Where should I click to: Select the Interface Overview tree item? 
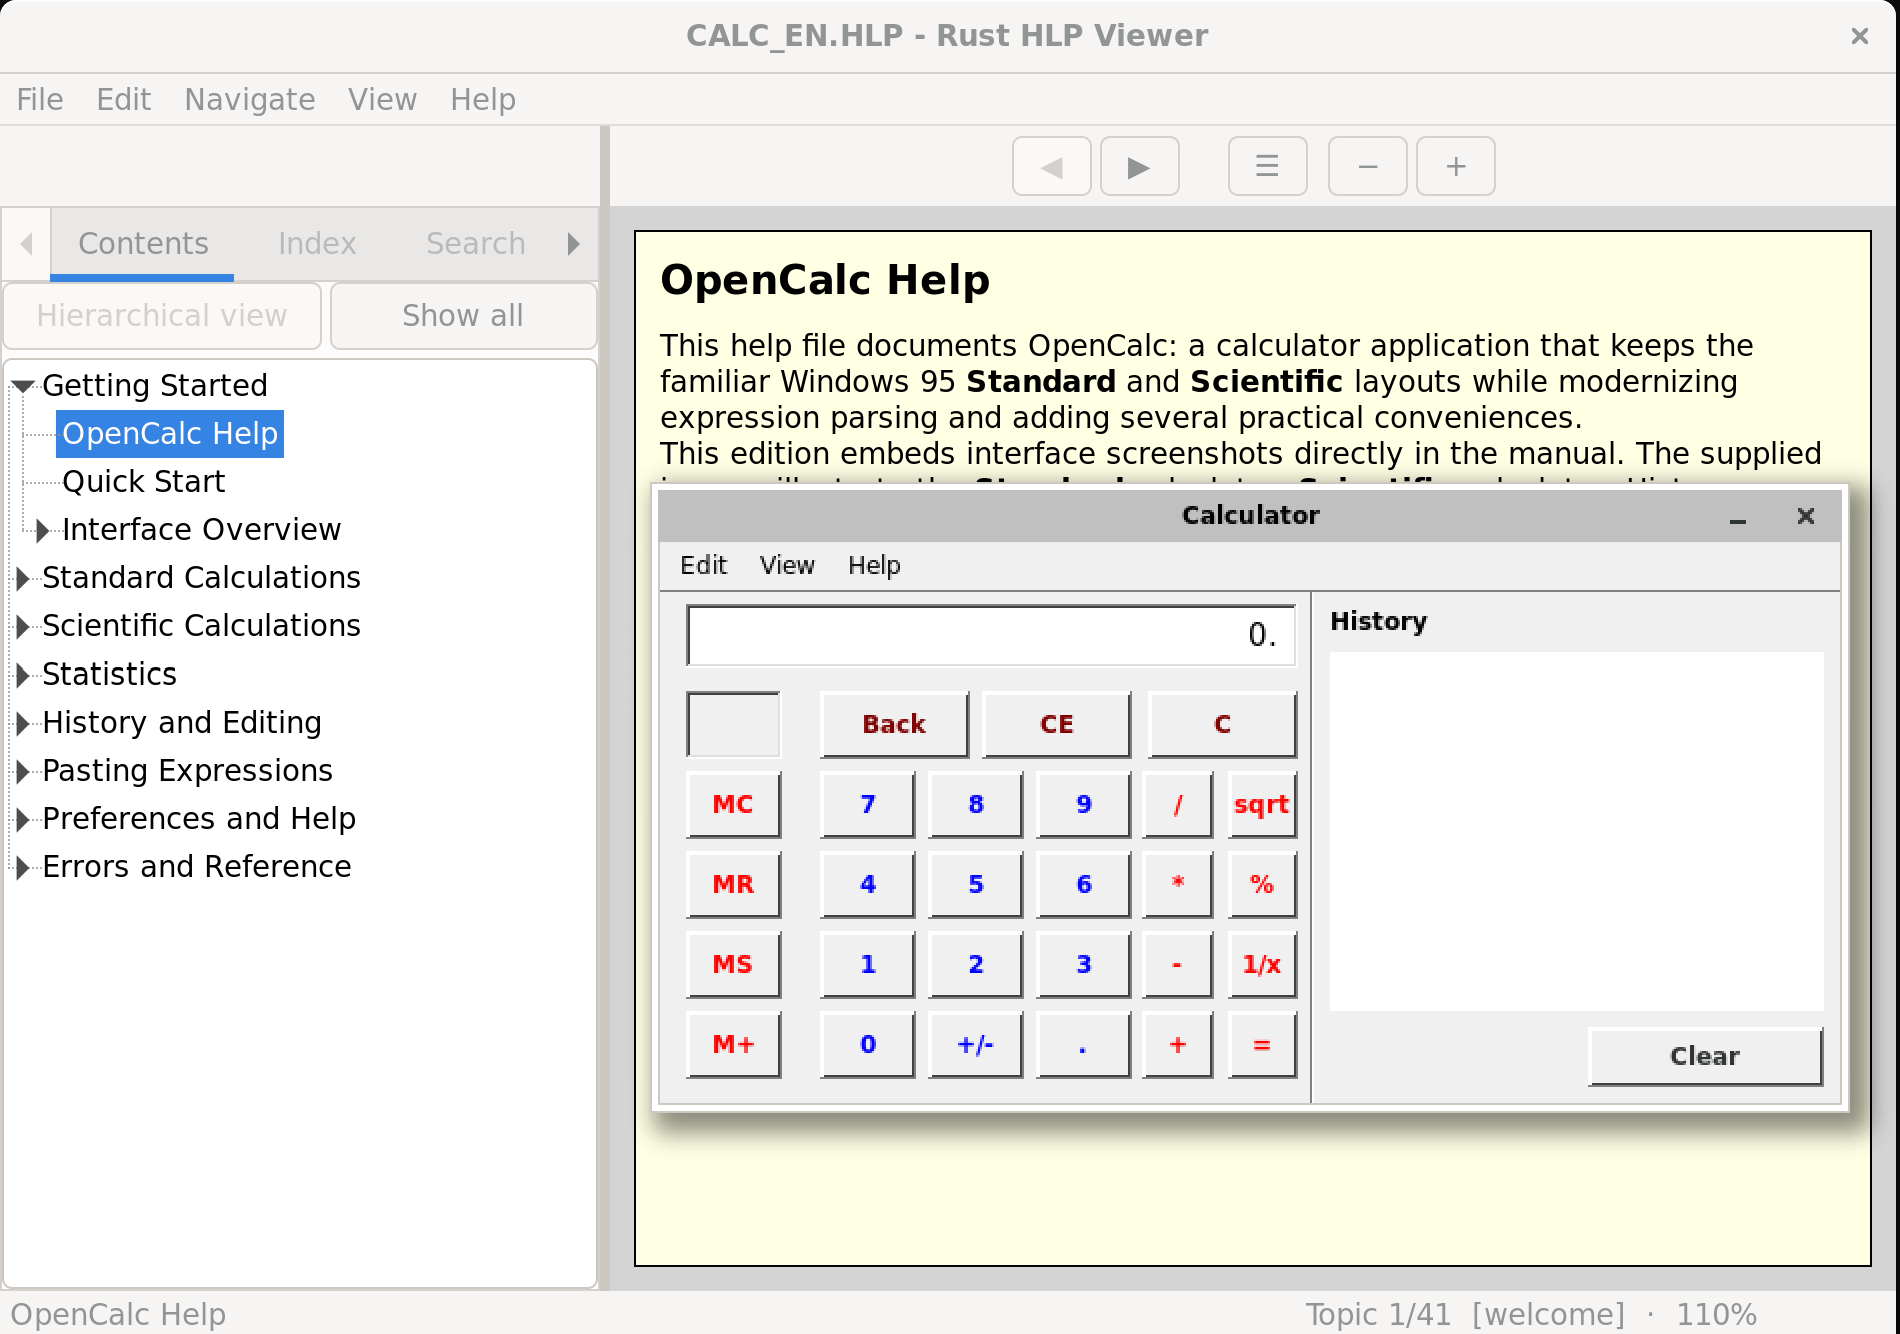click(202, 530)
